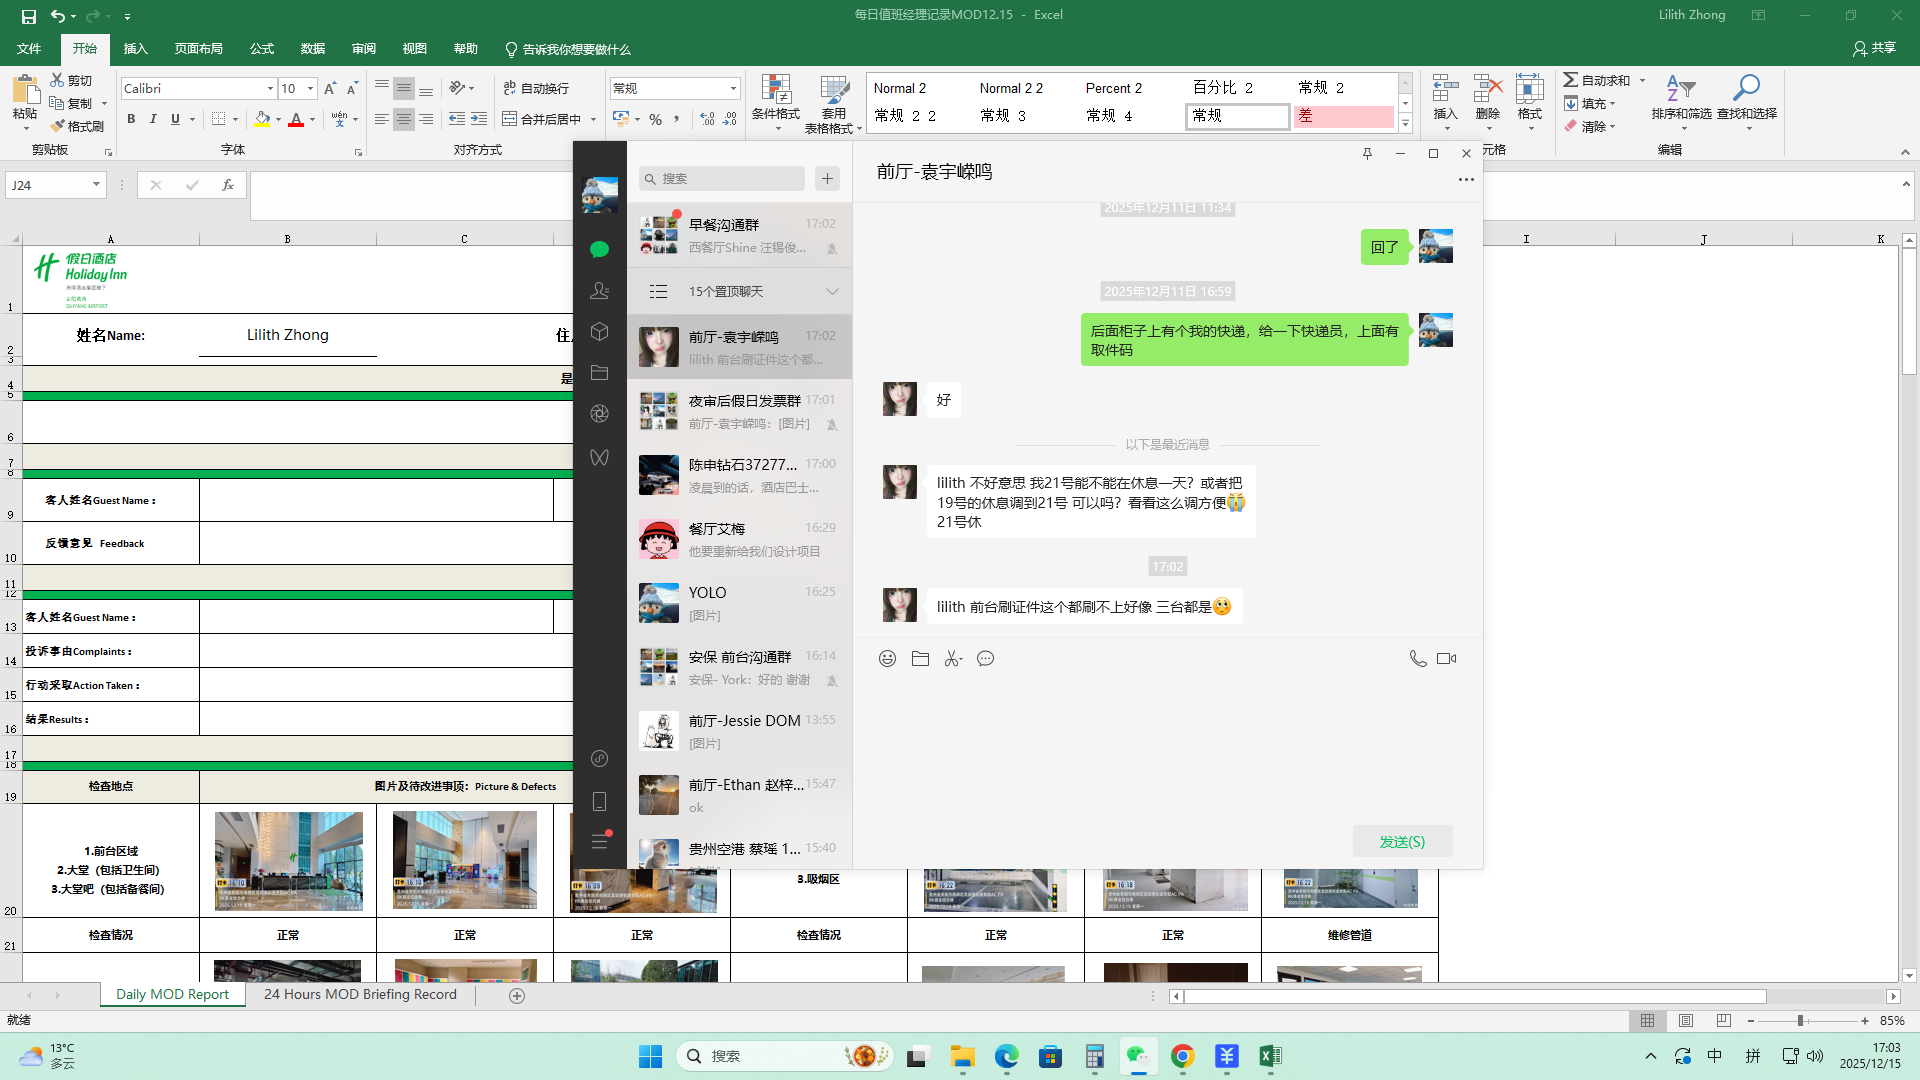1920x1080 pixels.
Task: Open the 插入 ribbon tab
Action: pos(135,48)
